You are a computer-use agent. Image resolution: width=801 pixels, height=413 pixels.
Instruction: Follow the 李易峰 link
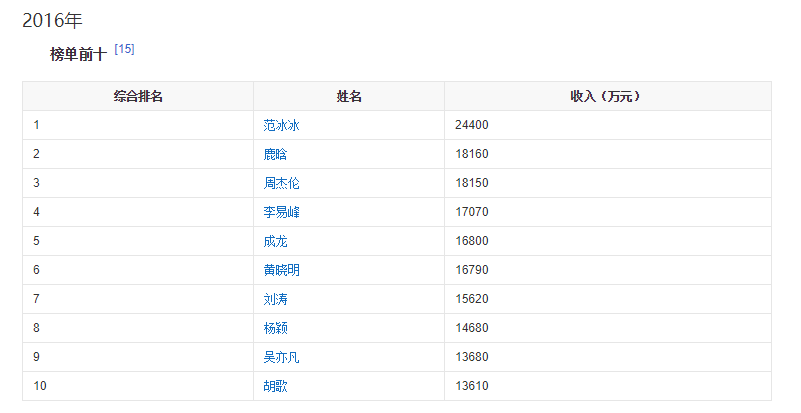pyautogui.click(x=281, y=212)
